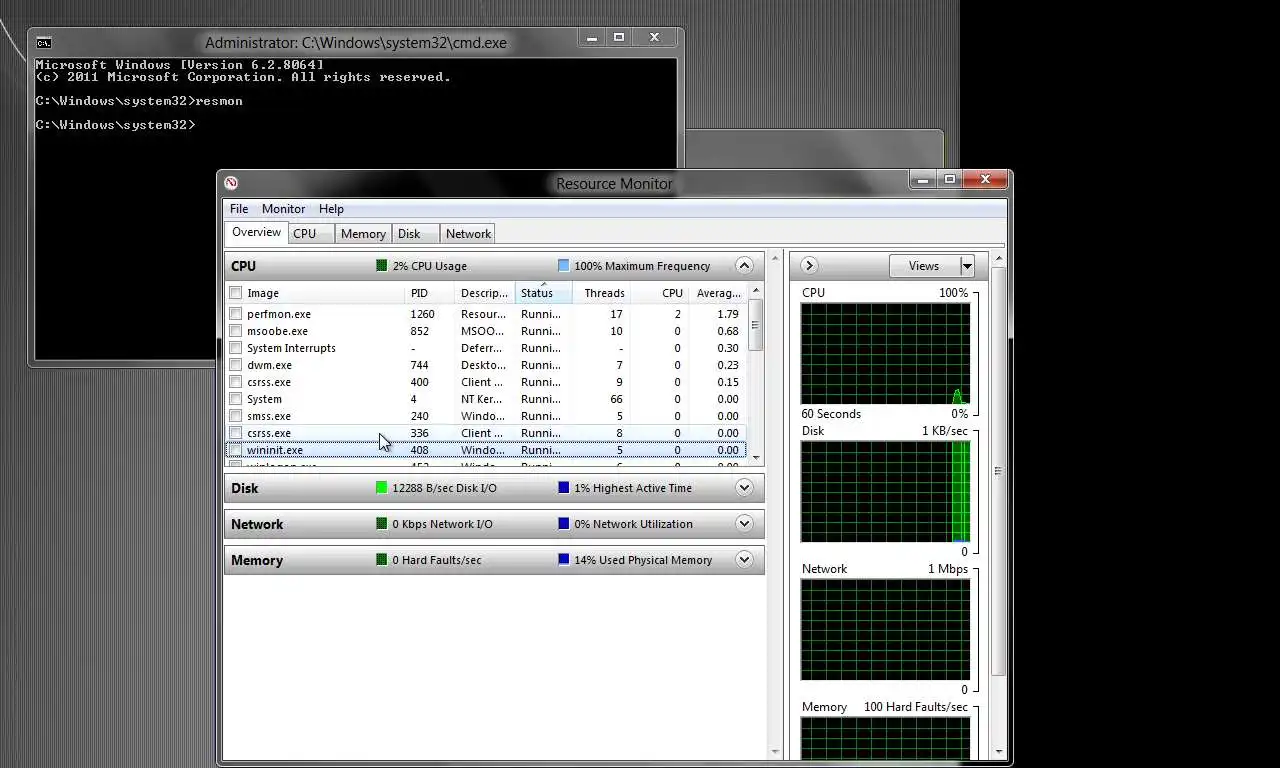Collapse the CPU section chevron
Screen dimensions: 1280x768
744,266
